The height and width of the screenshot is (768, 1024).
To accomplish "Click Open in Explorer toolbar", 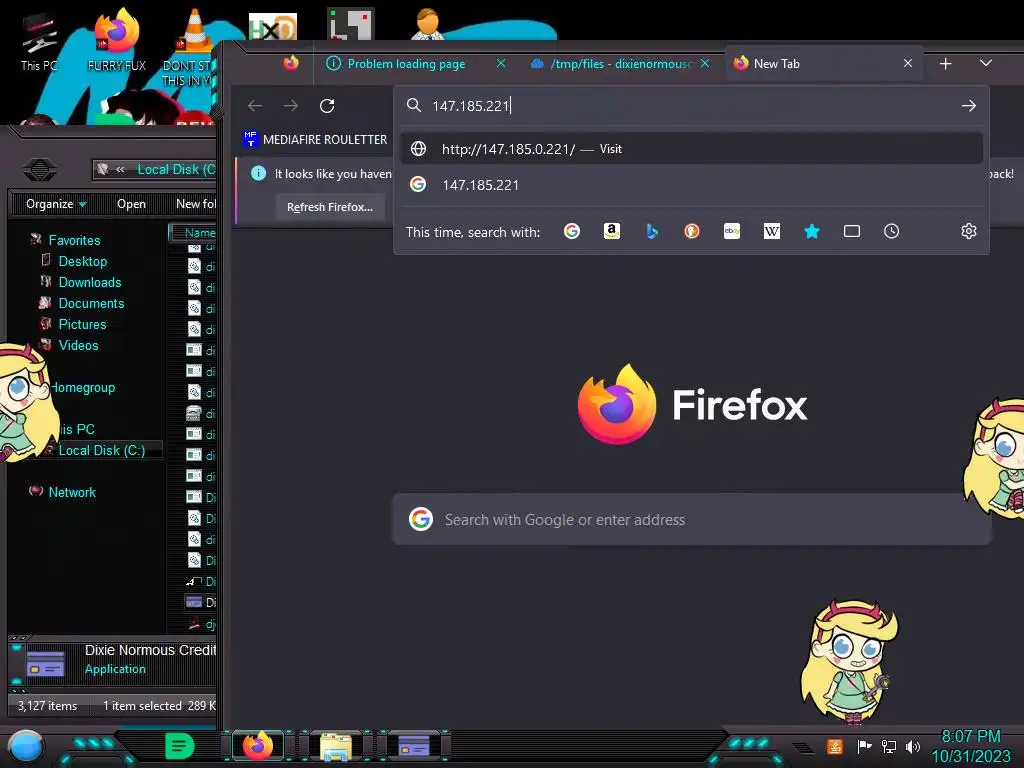I will pyautogui.click(x=131, y=204).
